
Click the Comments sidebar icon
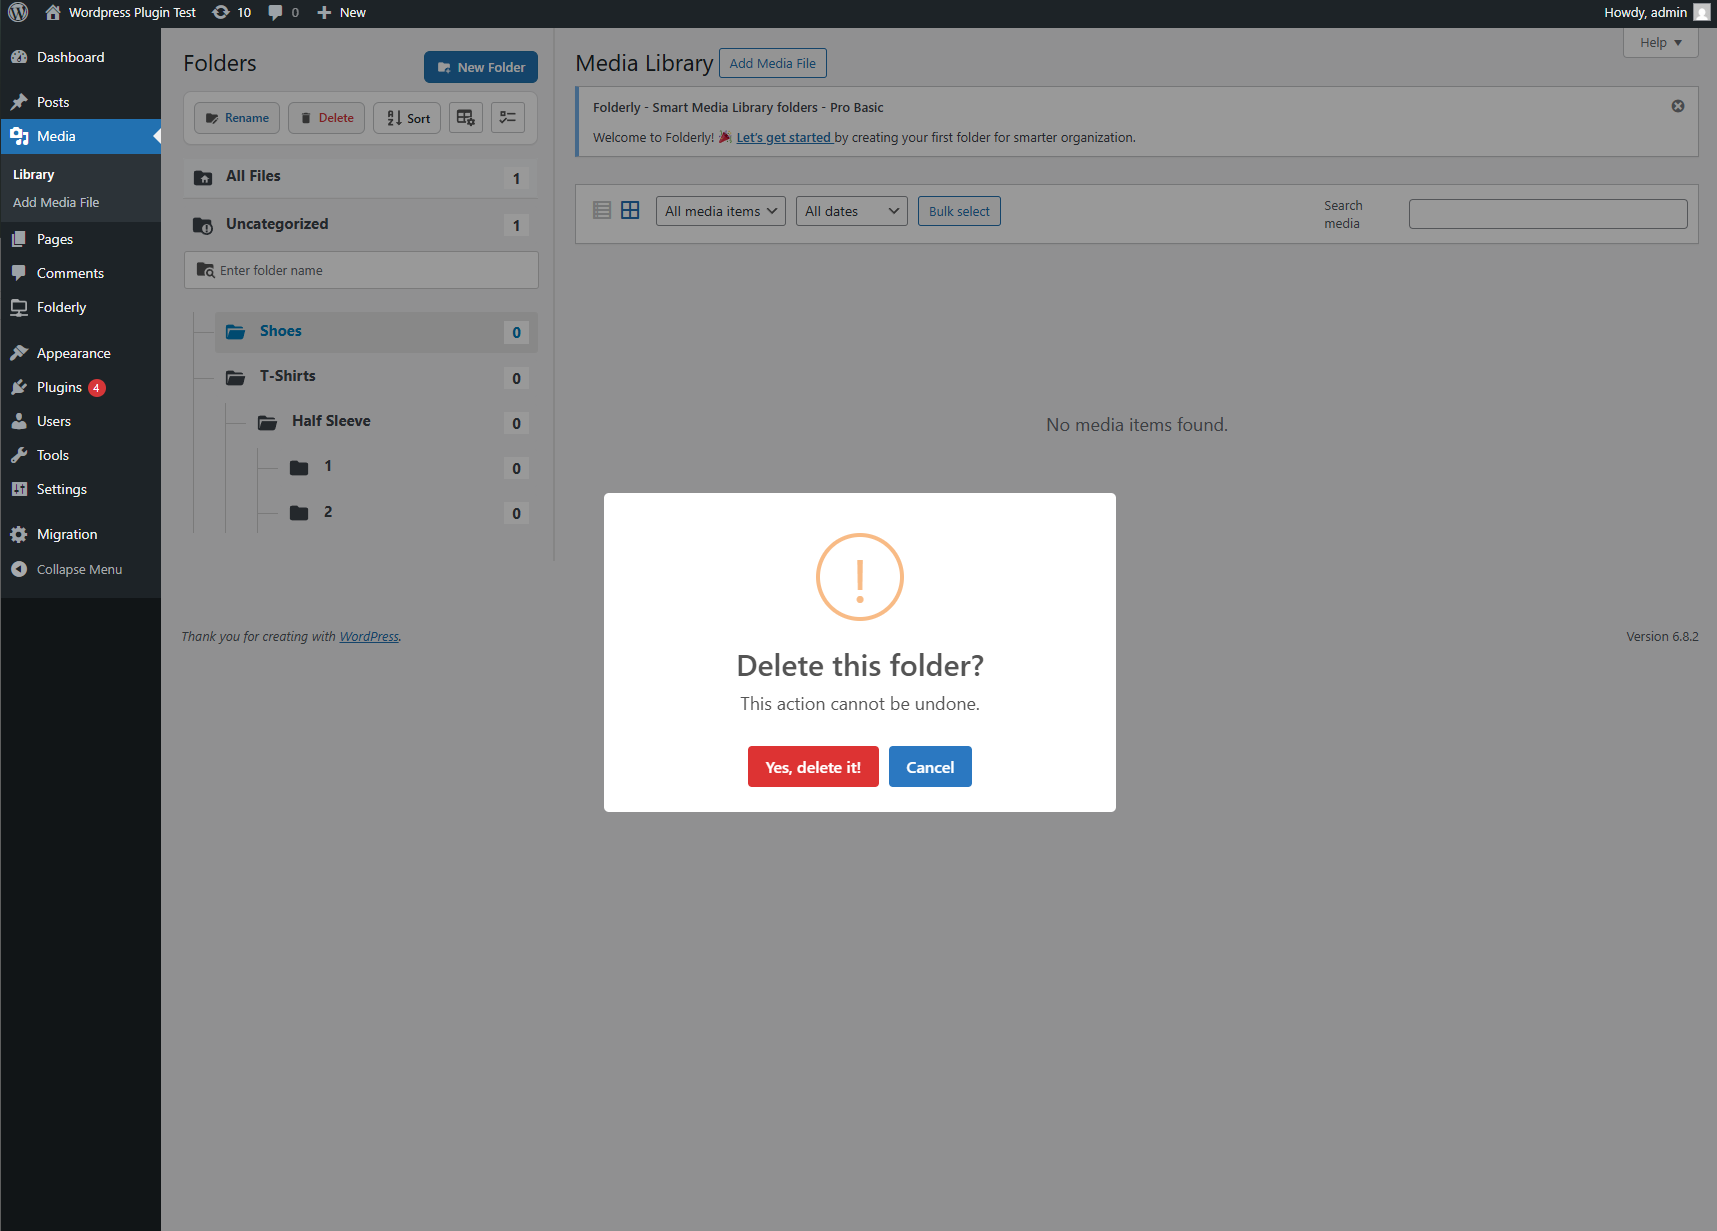(19, 273)
